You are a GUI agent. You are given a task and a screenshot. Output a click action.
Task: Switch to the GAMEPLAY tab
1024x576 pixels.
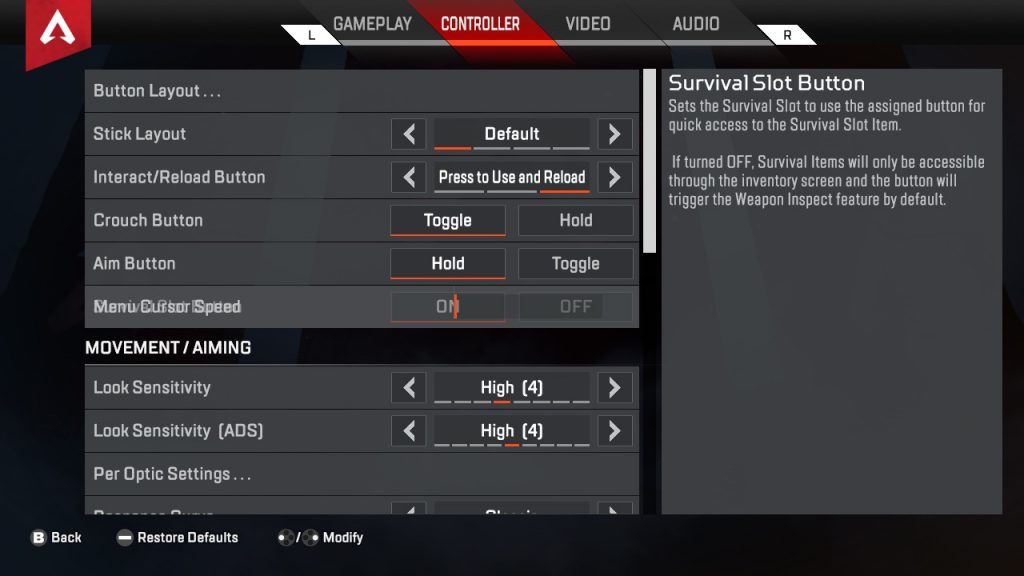coord(372,24)
